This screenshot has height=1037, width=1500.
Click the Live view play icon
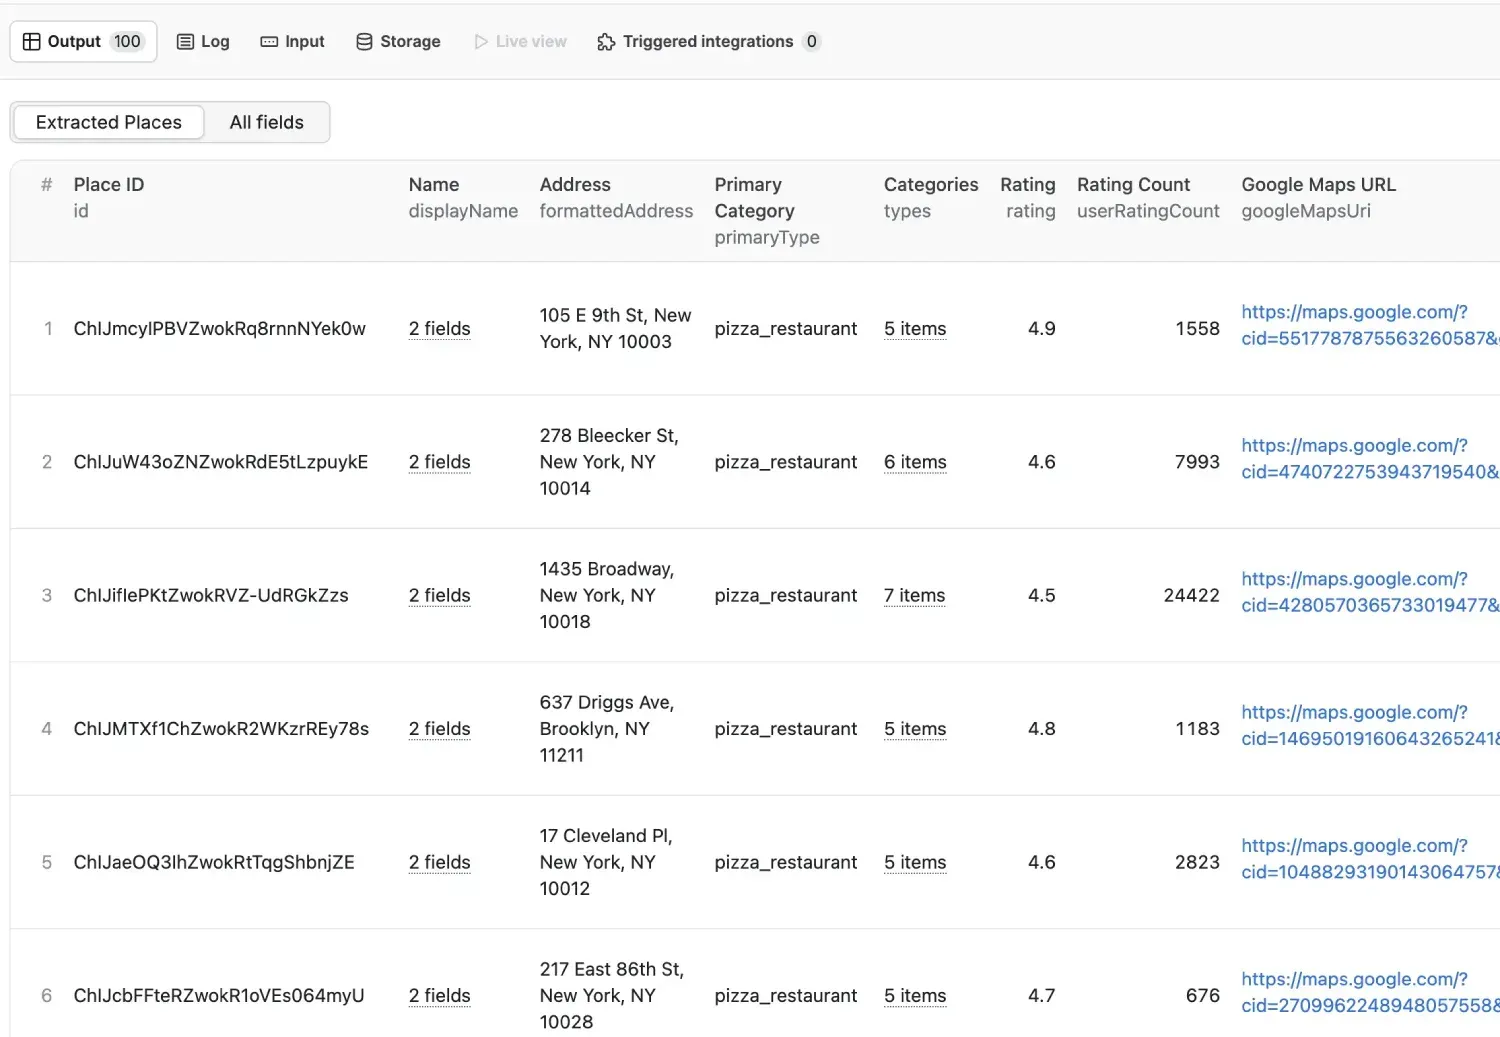pos(481,41)
